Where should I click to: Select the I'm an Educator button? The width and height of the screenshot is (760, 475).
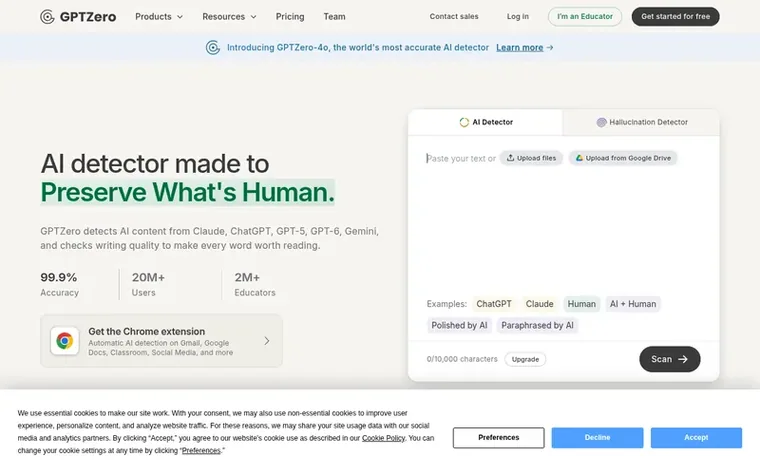(585, 16)
